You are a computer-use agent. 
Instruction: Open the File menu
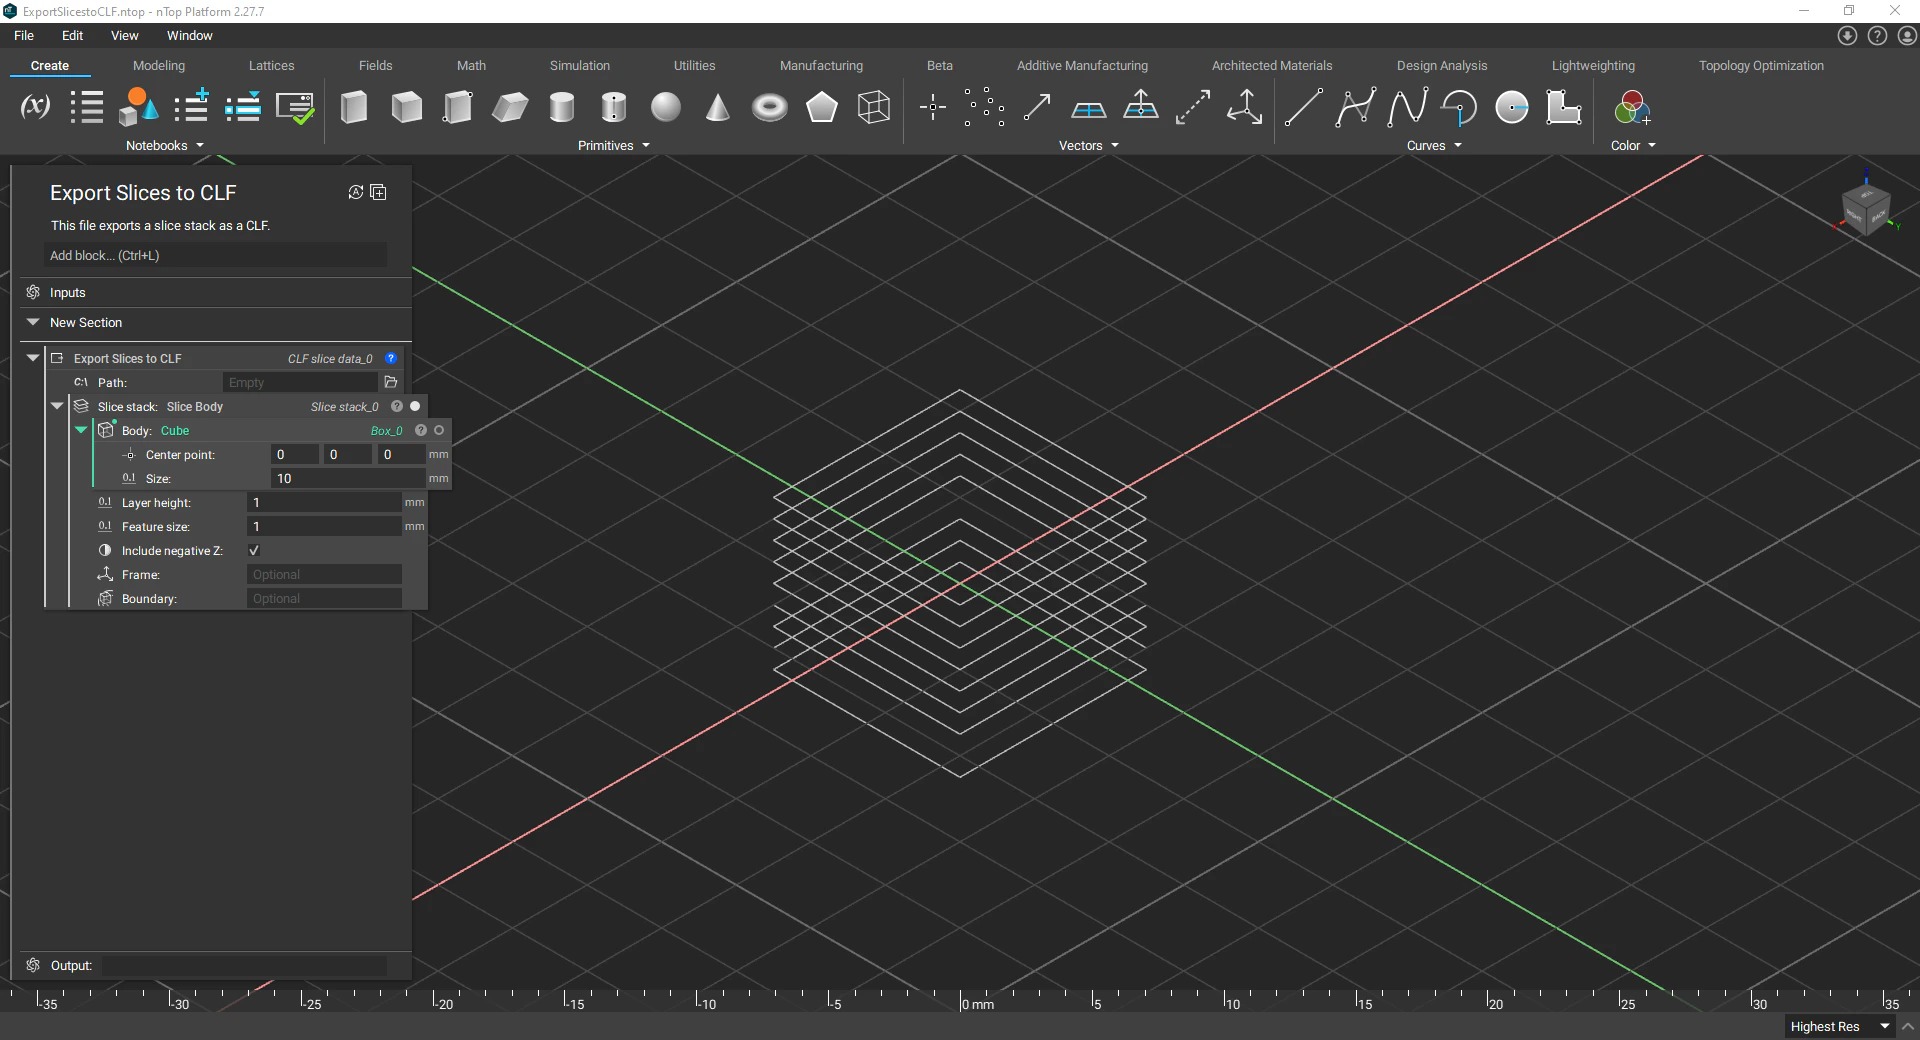23,35
